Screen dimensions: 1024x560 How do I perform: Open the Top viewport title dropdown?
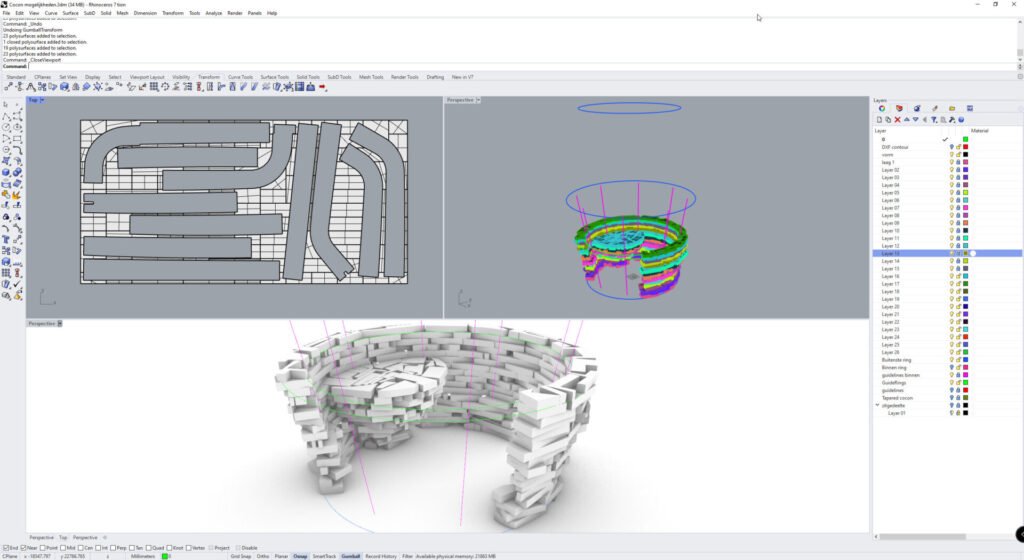43,100
